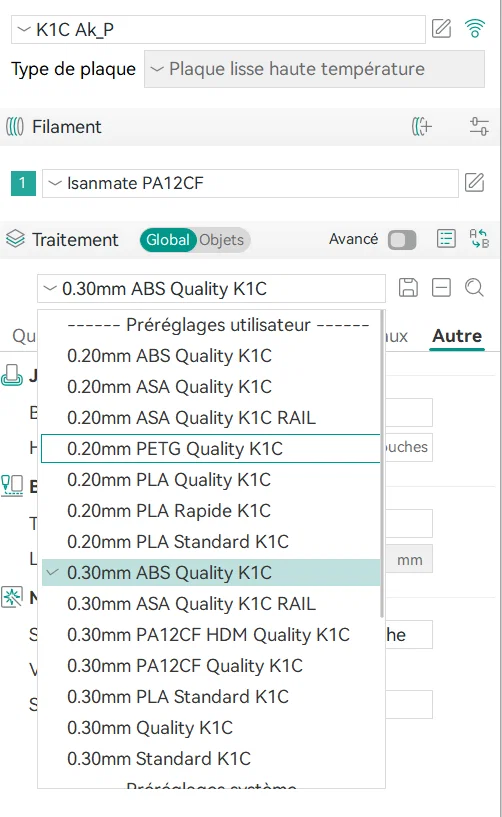Viewport: 502px width, 817px height.
Task: Open the settings list icon beside Avancé
Action: click(x=446, y=239)
